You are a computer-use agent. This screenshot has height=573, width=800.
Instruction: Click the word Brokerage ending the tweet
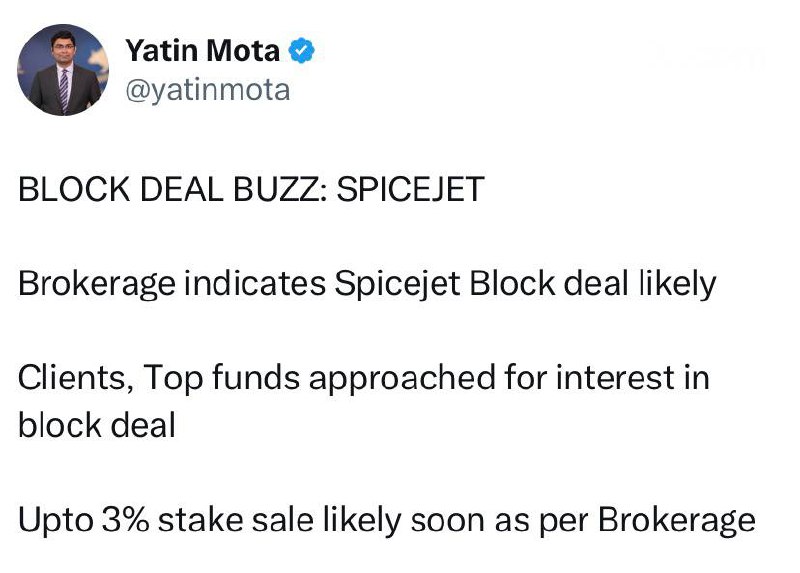click(677, 520)
